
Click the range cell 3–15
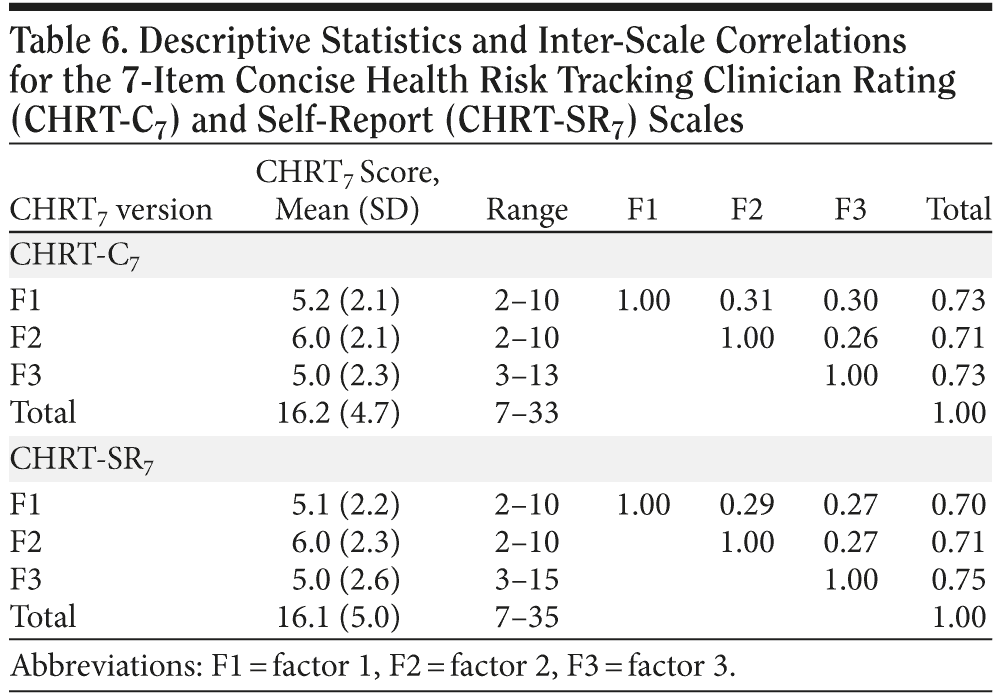[526, 580]
